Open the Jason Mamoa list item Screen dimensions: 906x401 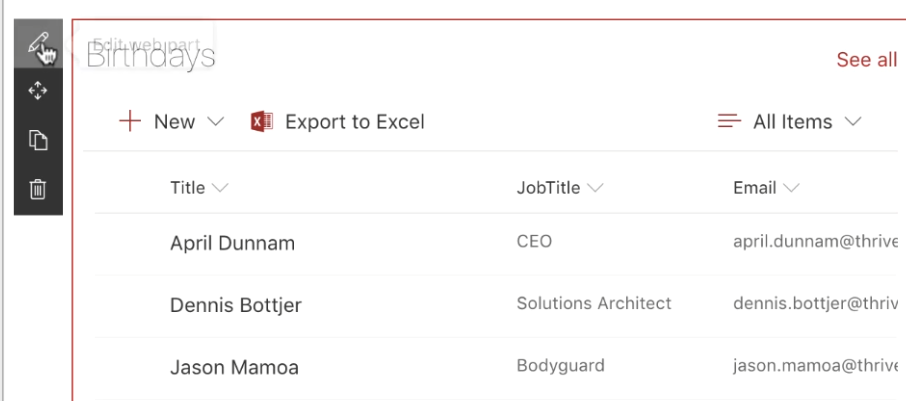[234, 367]
